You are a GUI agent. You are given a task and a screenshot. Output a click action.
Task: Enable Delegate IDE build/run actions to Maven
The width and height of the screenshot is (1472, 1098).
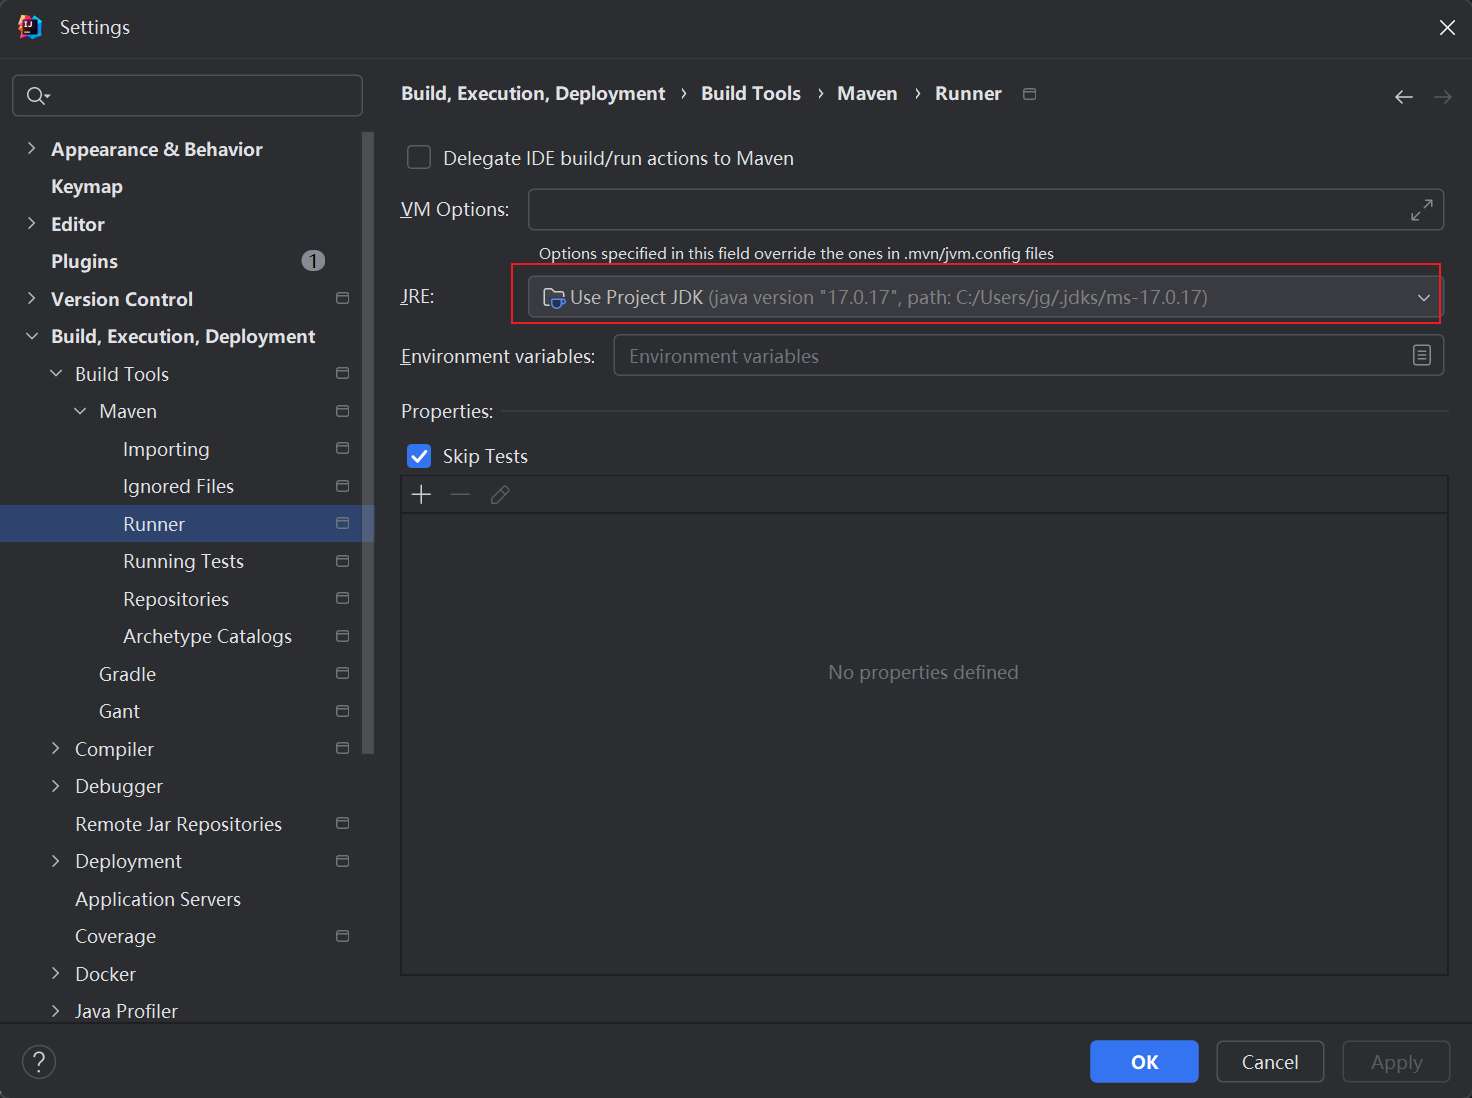pos(419,158)
